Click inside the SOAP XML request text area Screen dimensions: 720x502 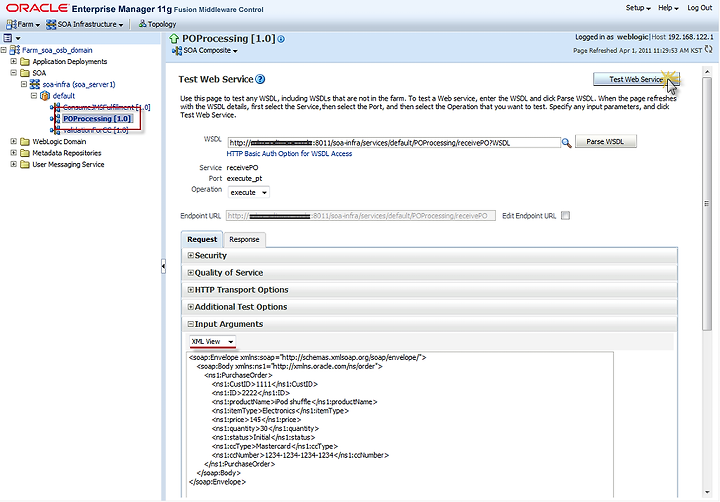point(400,424)
